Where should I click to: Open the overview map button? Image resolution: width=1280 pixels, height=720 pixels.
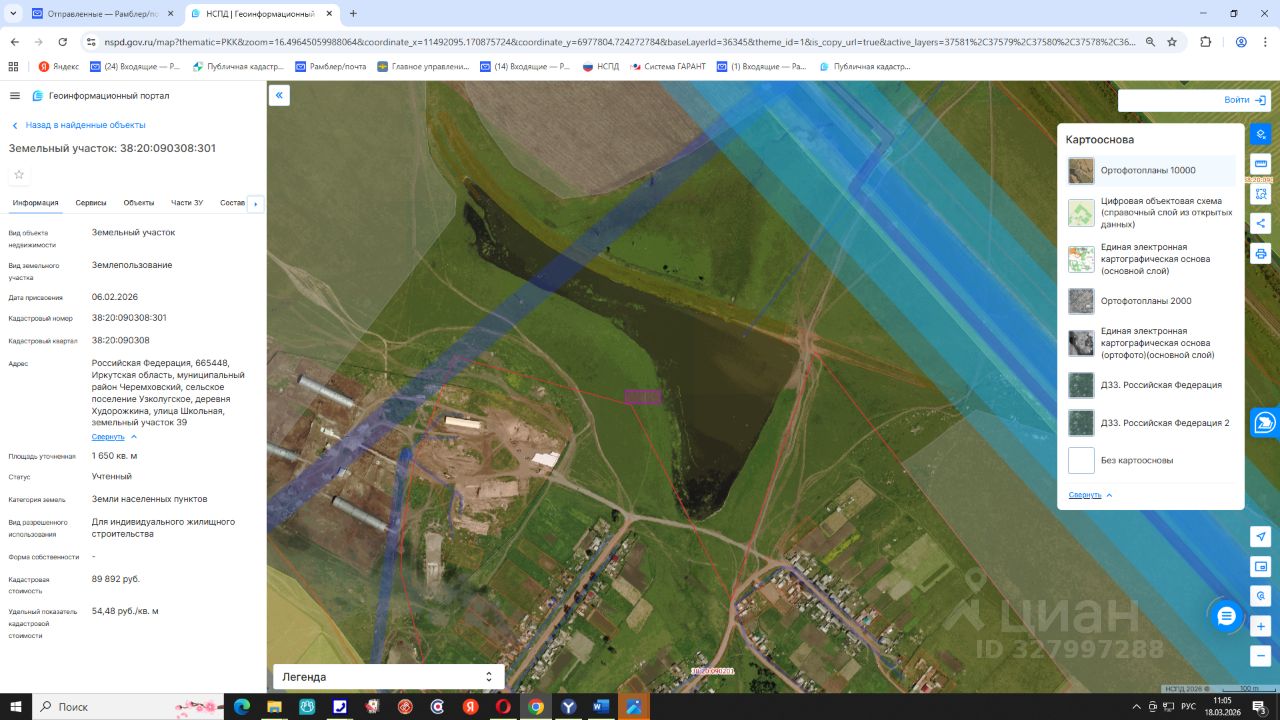(x=1261, y=567)
